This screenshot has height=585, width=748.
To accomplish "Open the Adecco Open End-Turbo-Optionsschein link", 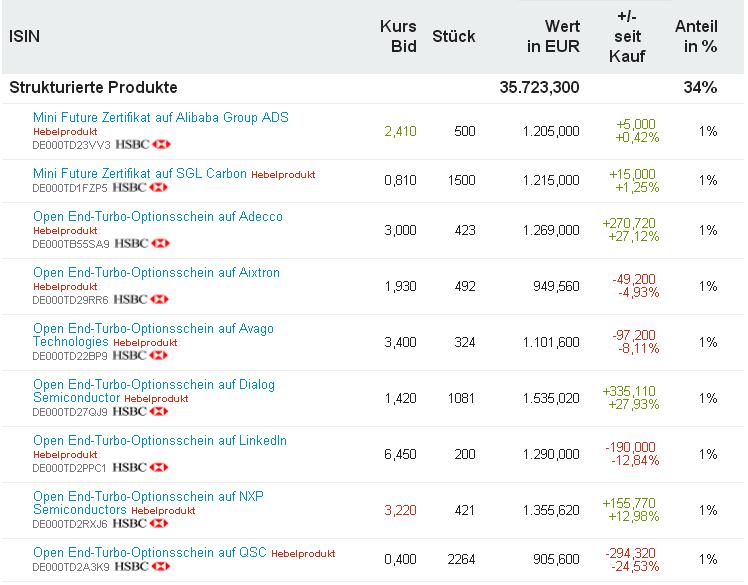I will 157,217.
